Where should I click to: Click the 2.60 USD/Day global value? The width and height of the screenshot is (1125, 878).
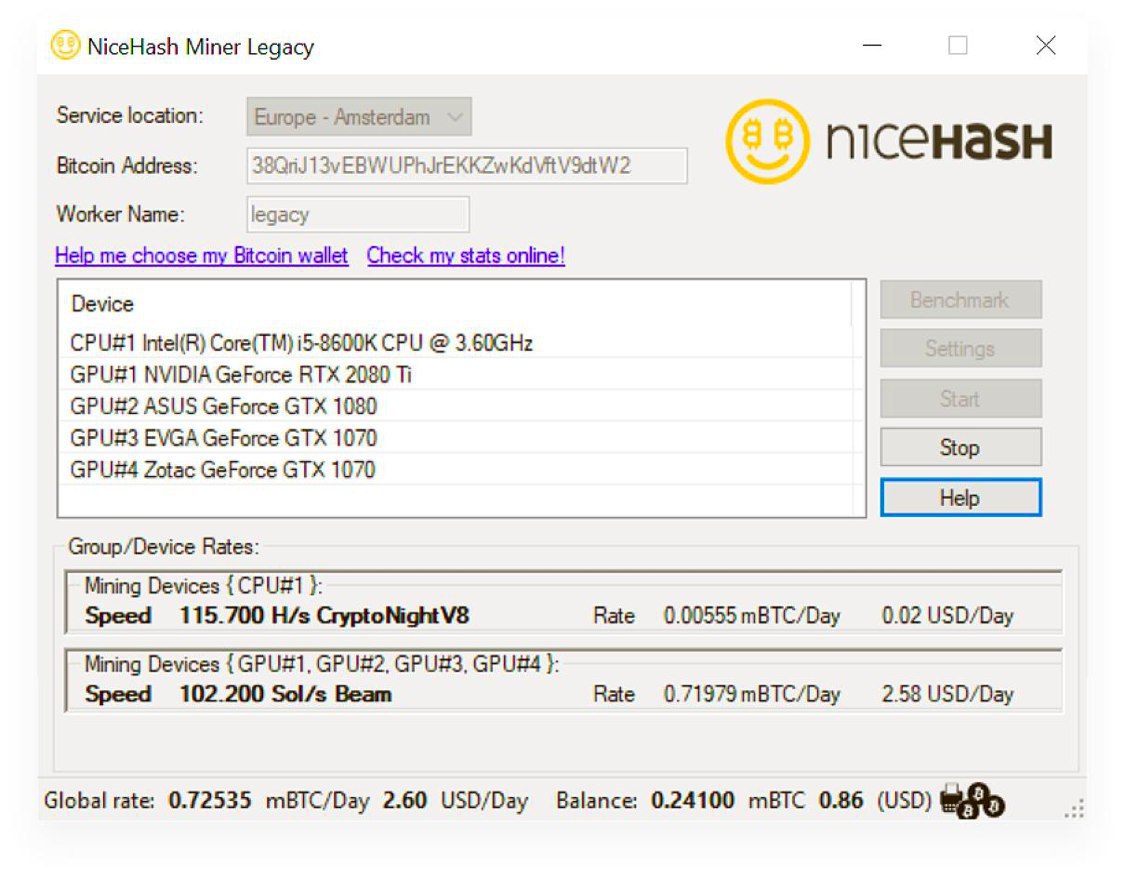pyautogui.click(x=405, y=800)
